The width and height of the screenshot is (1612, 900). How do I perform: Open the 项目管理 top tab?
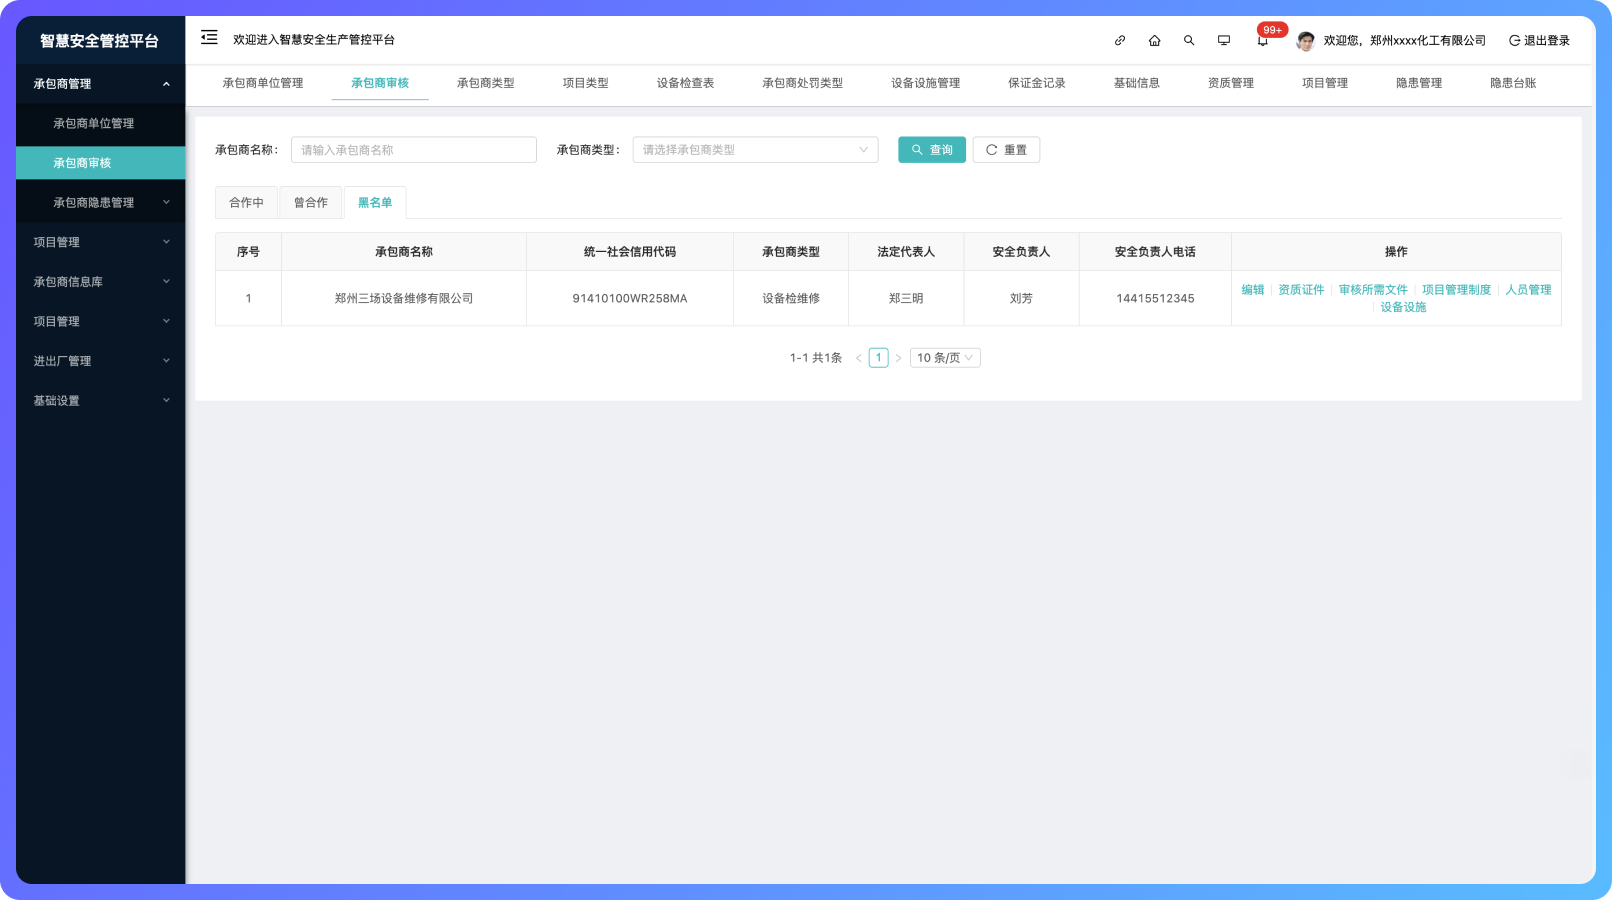[1325, 83]
